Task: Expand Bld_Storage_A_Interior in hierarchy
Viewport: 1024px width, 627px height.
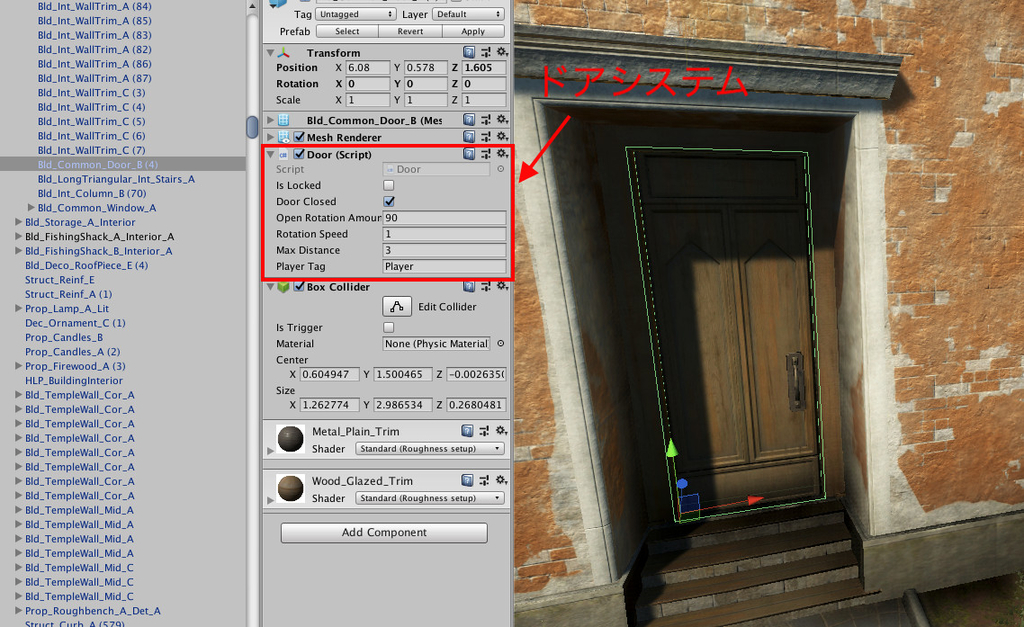Action: click(x=18, y=221)
